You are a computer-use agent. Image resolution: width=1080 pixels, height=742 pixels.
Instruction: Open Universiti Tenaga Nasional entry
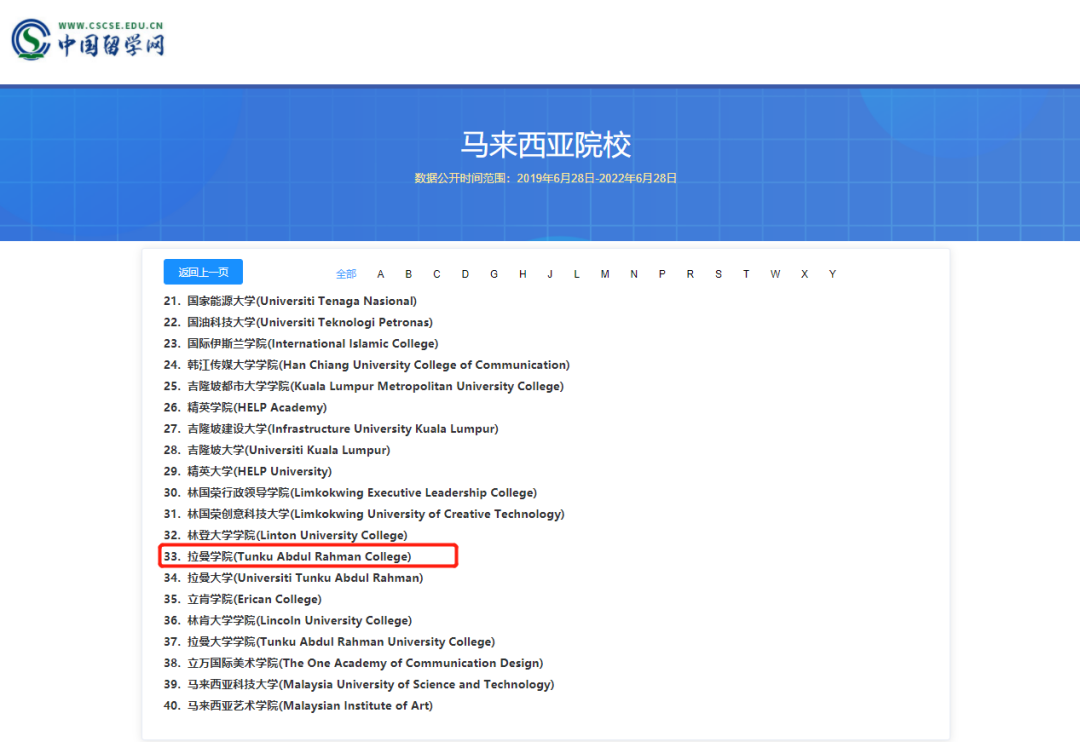(x=290, y=301)
